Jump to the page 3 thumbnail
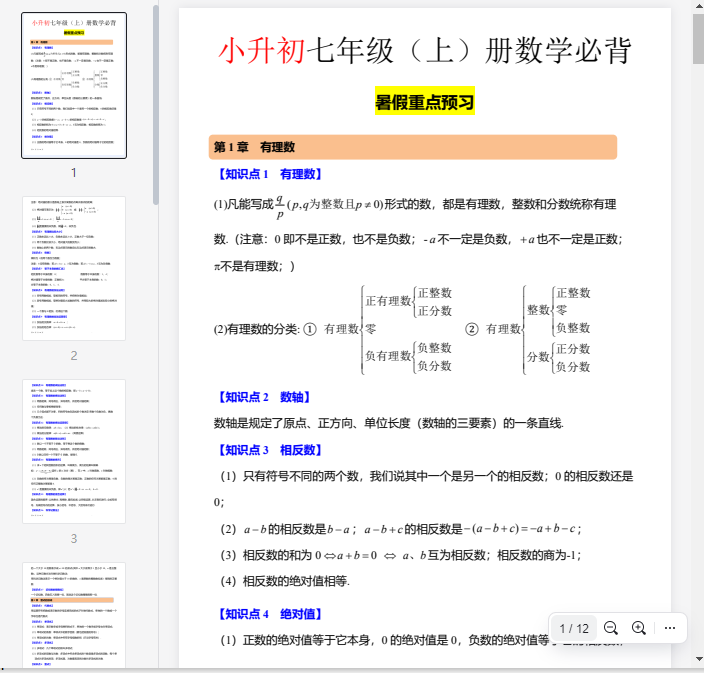This screenshot has width=704, height=673. click(x=74, y=451)
